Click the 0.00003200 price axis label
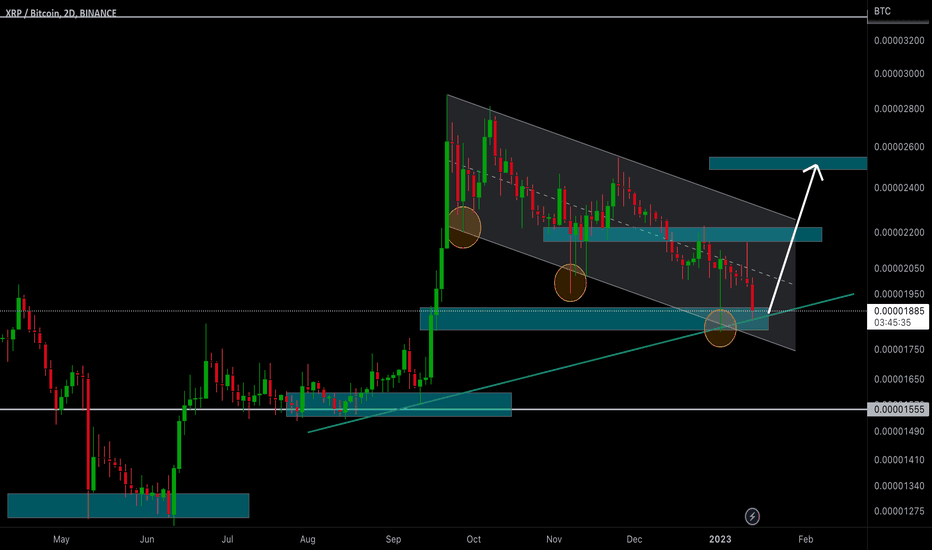The image size is (932, 550). (x=899, y=41)
